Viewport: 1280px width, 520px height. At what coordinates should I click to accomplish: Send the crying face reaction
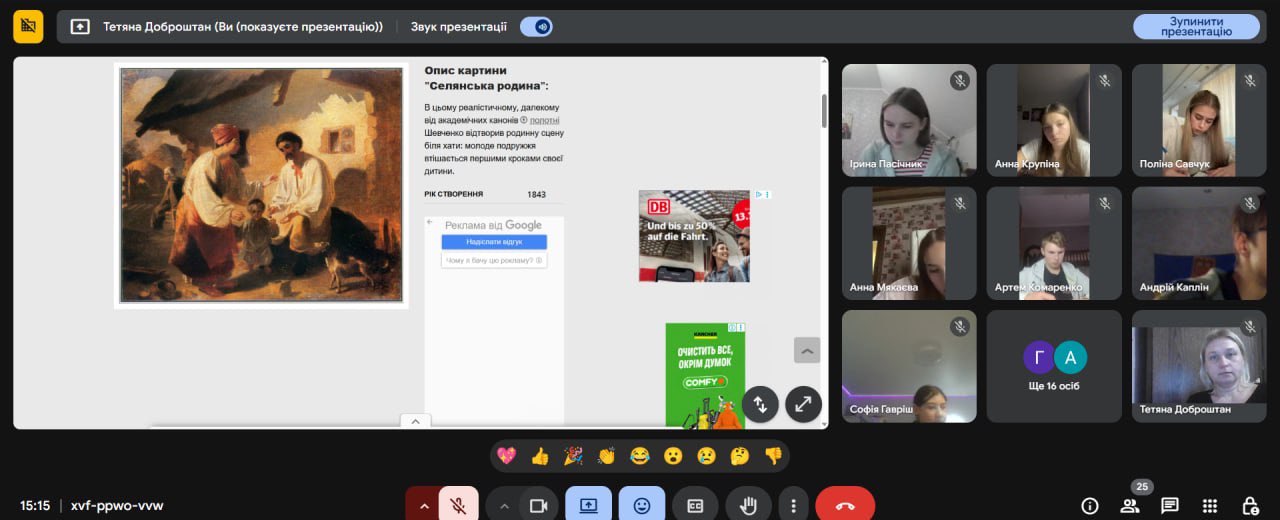(x=706, y=456)
